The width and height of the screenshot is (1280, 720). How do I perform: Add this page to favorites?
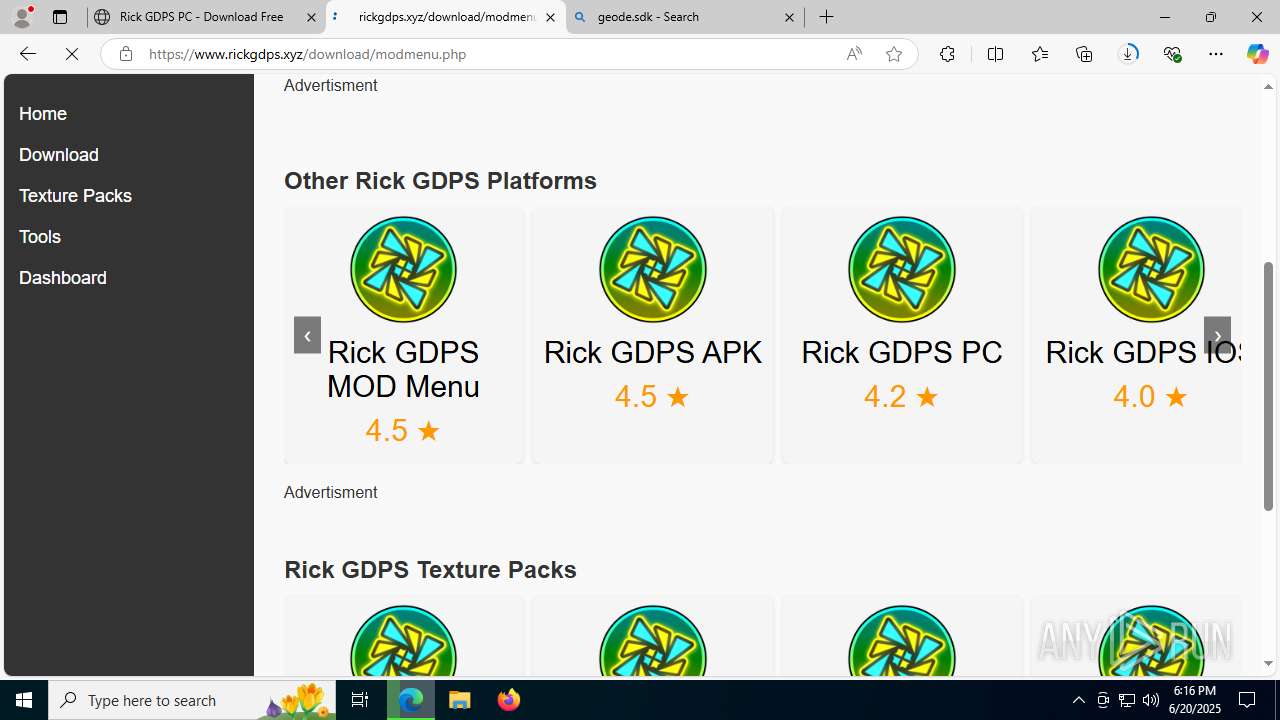894,54
